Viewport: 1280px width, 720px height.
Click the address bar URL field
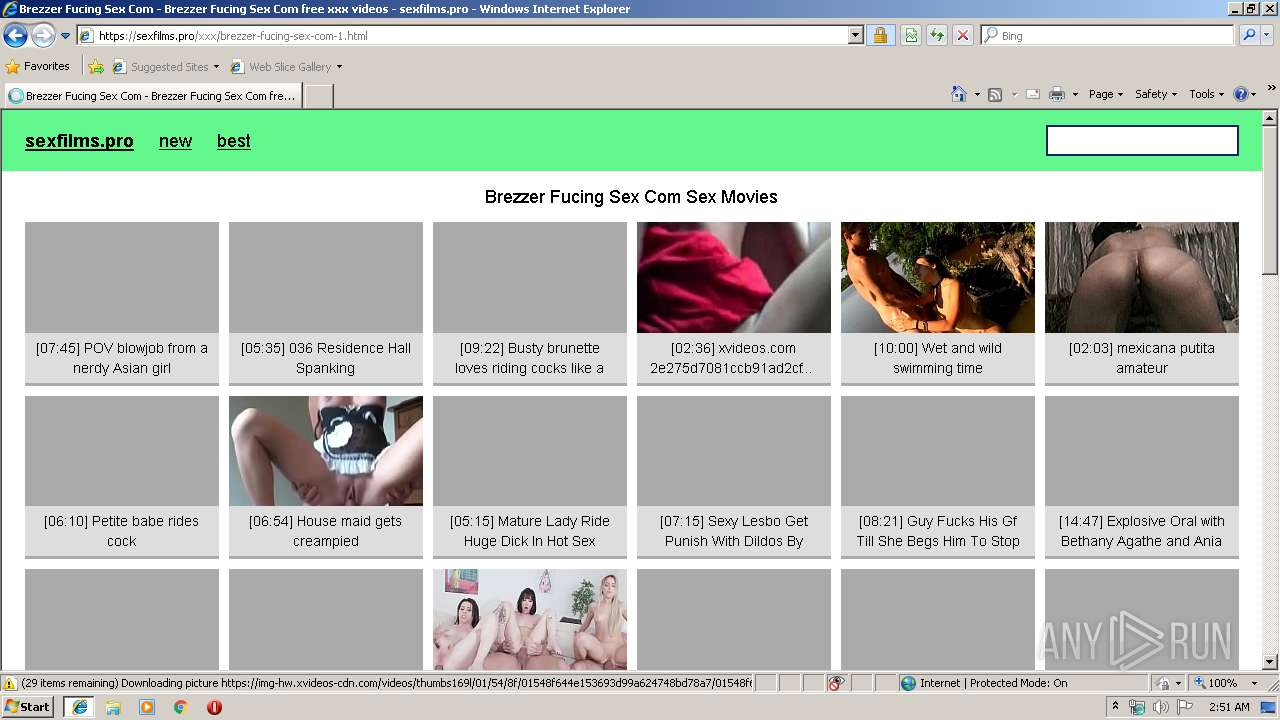tap(463, 36)
